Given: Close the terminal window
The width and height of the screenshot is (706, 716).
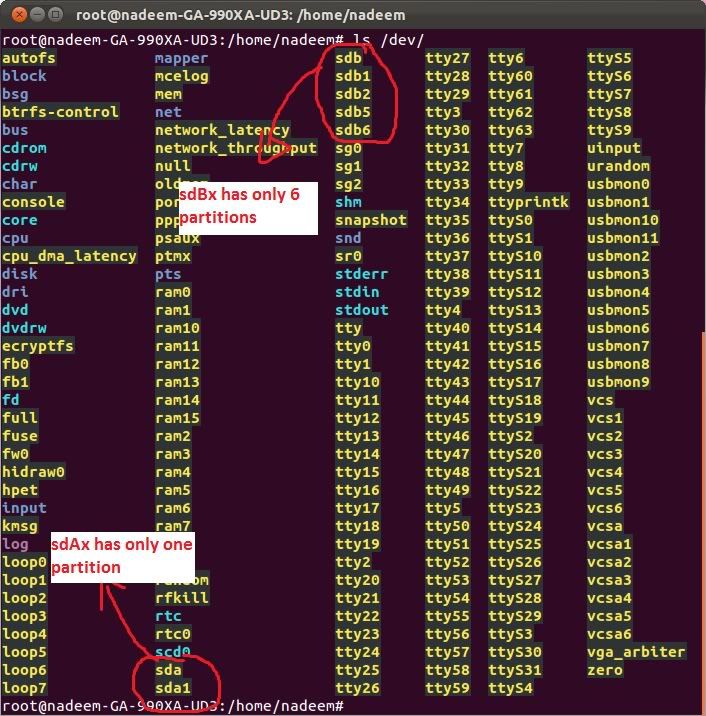Looking at the screenshot, I should tap(19, 15).
